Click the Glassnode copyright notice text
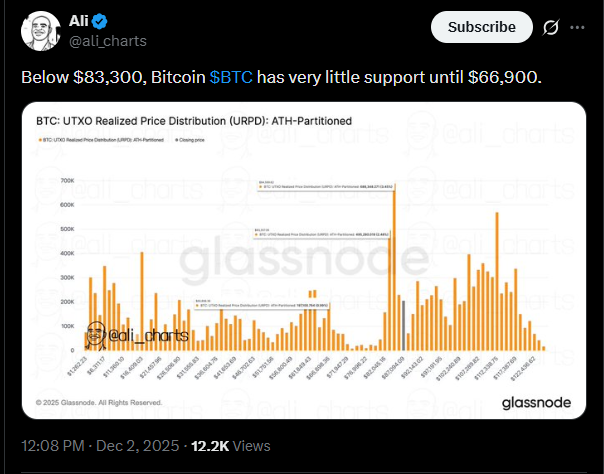Viewport: 604px width, 474px height. pos(98,403)
